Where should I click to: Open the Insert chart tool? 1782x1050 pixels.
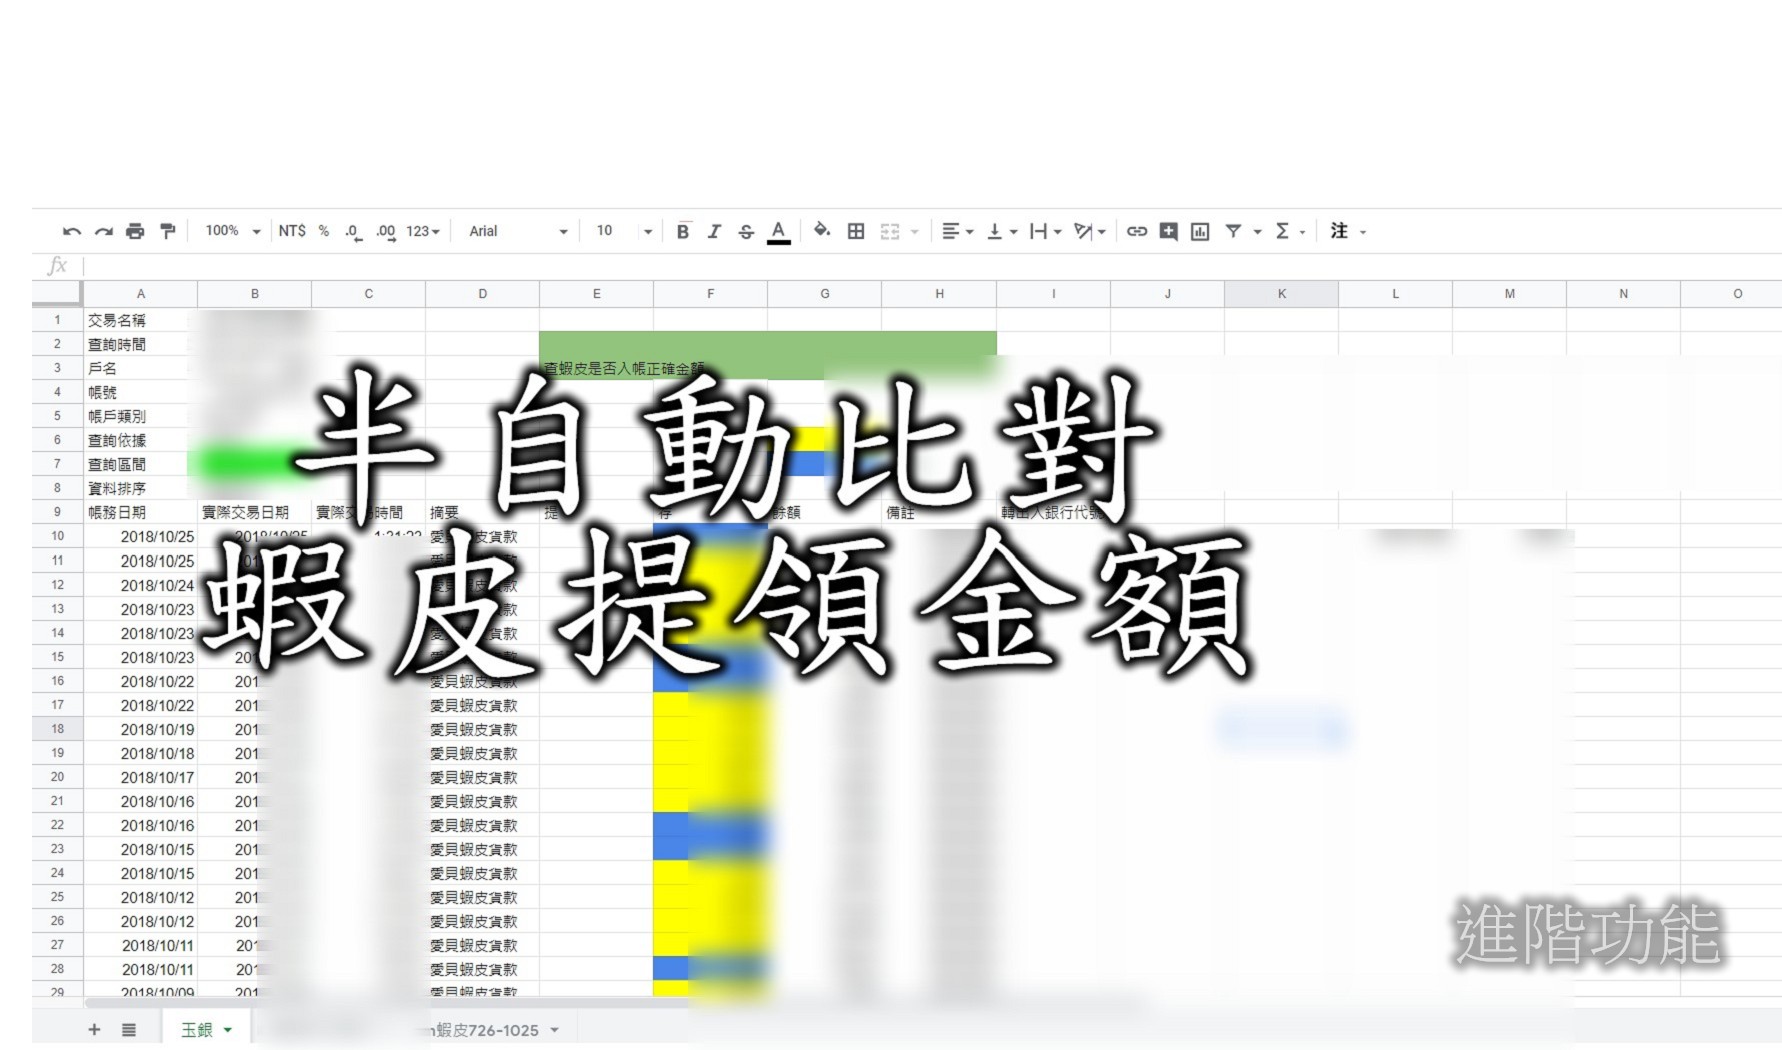(x=1199, y=230)
